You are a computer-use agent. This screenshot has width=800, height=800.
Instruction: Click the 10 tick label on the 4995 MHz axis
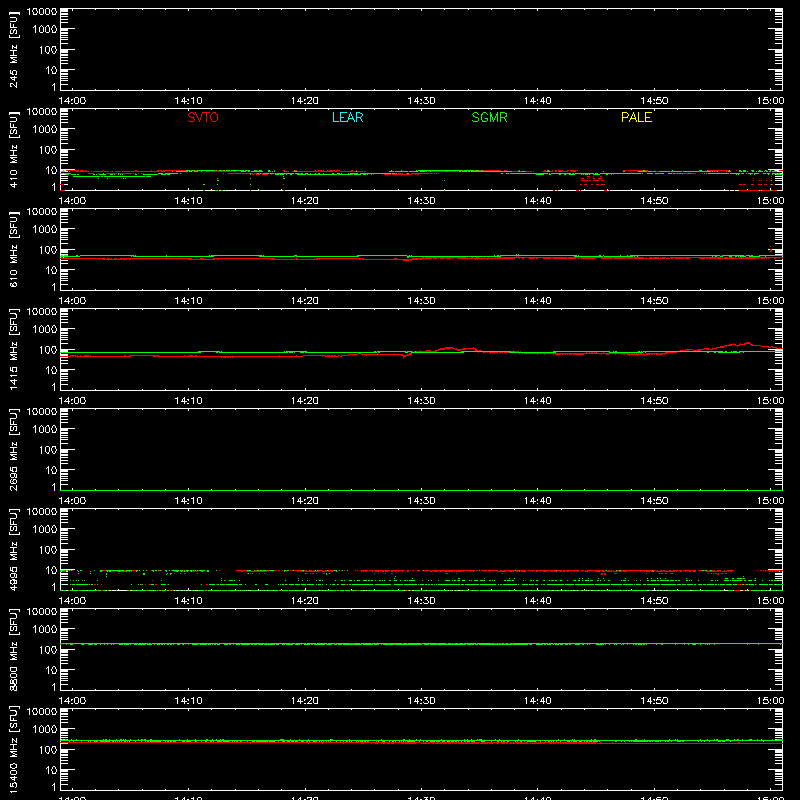pyautogui.click(x=52, y=570)
